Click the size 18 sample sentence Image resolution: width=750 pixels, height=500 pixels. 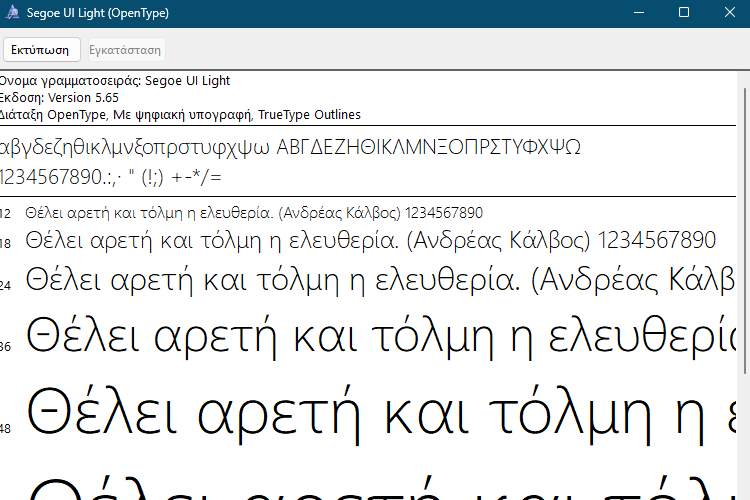pyautogui.click(x=371, y=240)
